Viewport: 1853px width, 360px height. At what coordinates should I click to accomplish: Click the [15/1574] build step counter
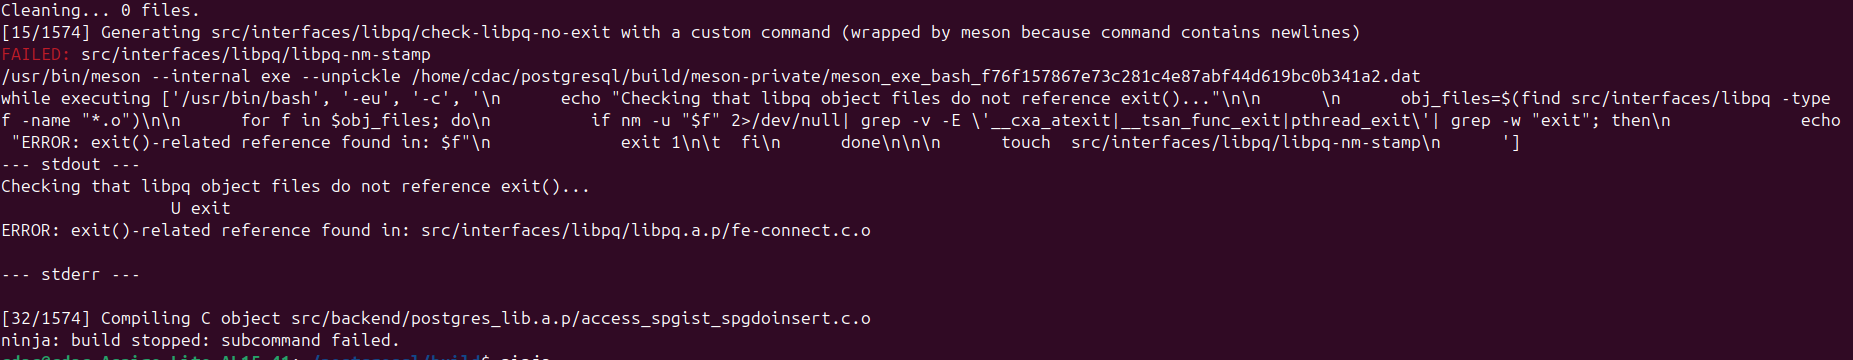coord(46,32)
